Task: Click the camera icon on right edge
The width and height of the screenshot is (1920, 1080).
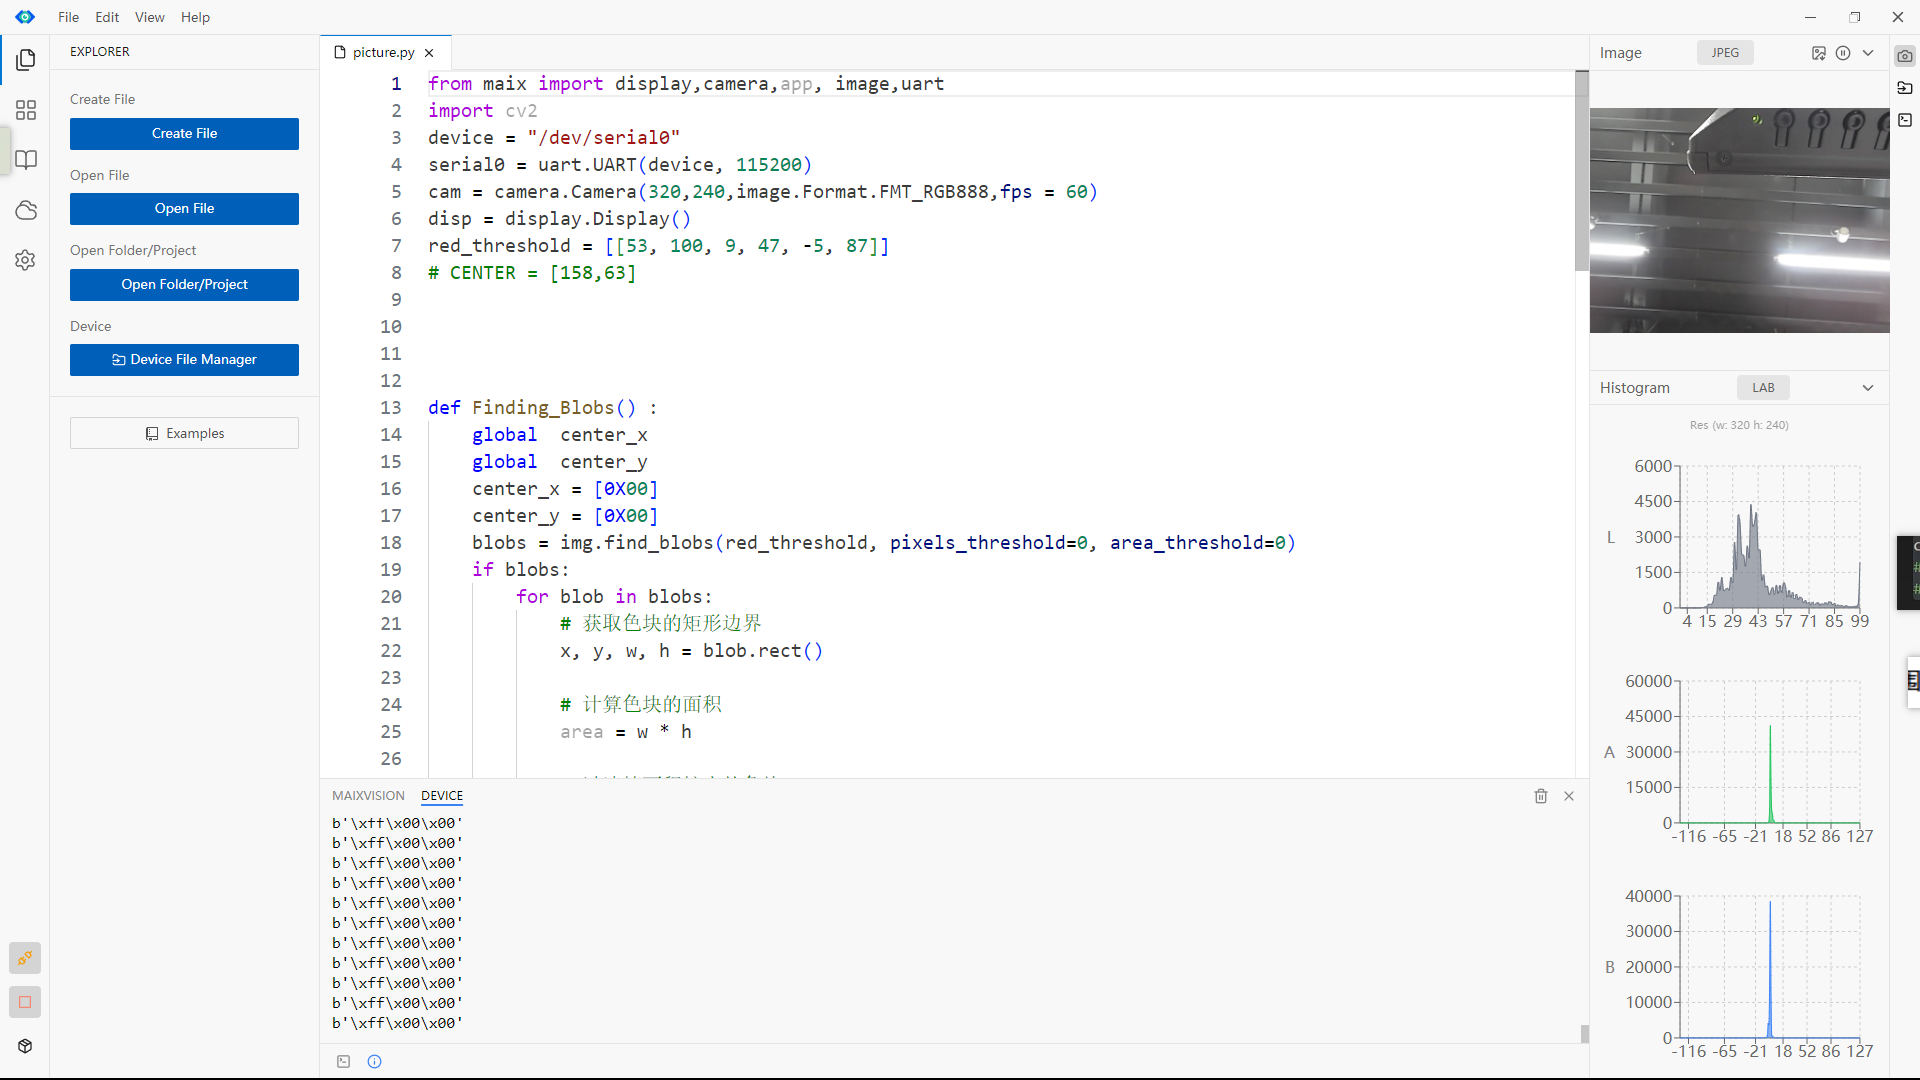Action: point(1905,56)
